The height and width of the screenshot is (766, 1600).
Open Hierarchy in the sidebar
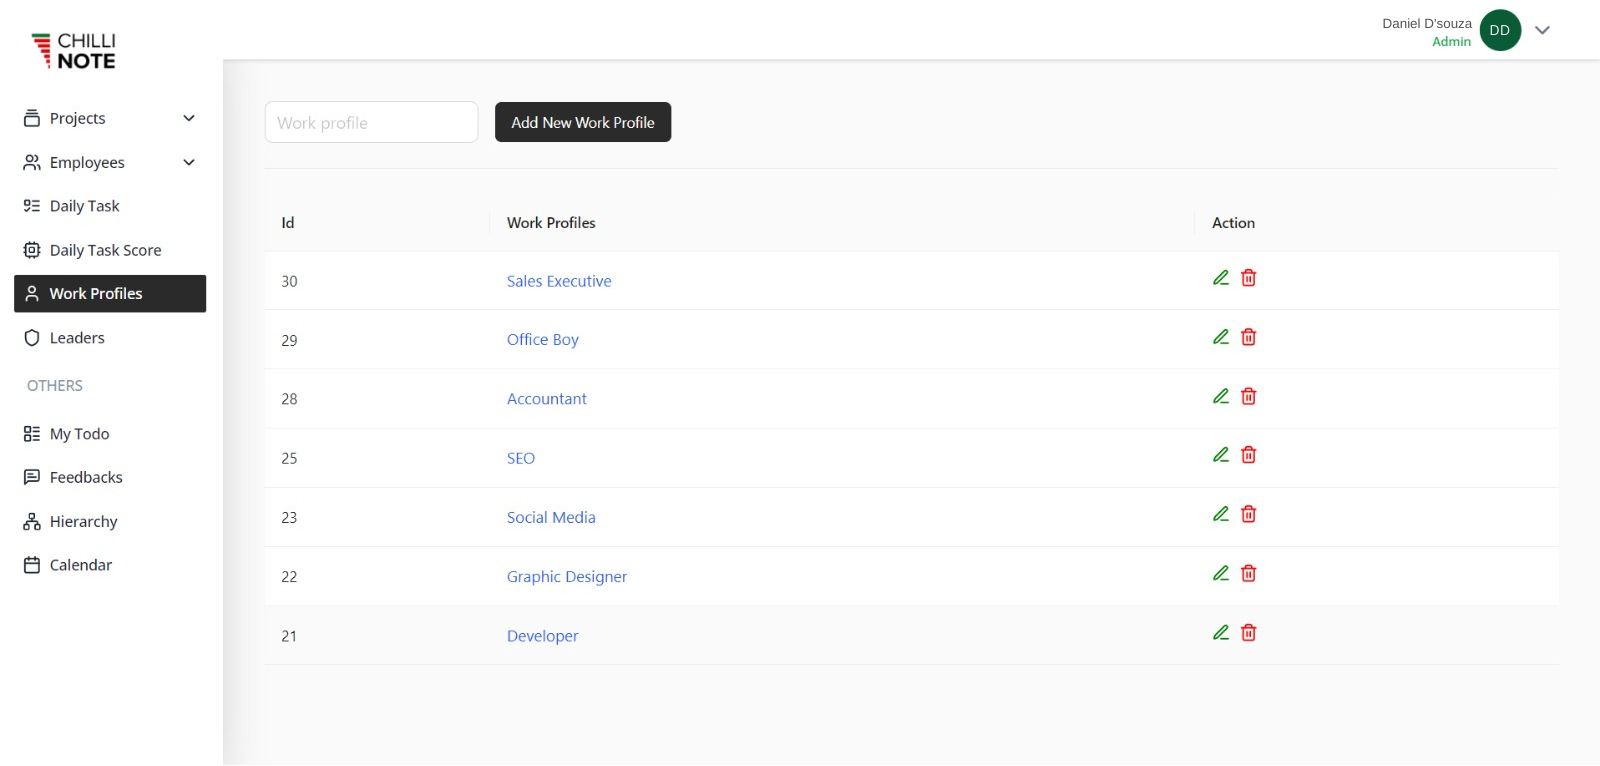[83, 521]
